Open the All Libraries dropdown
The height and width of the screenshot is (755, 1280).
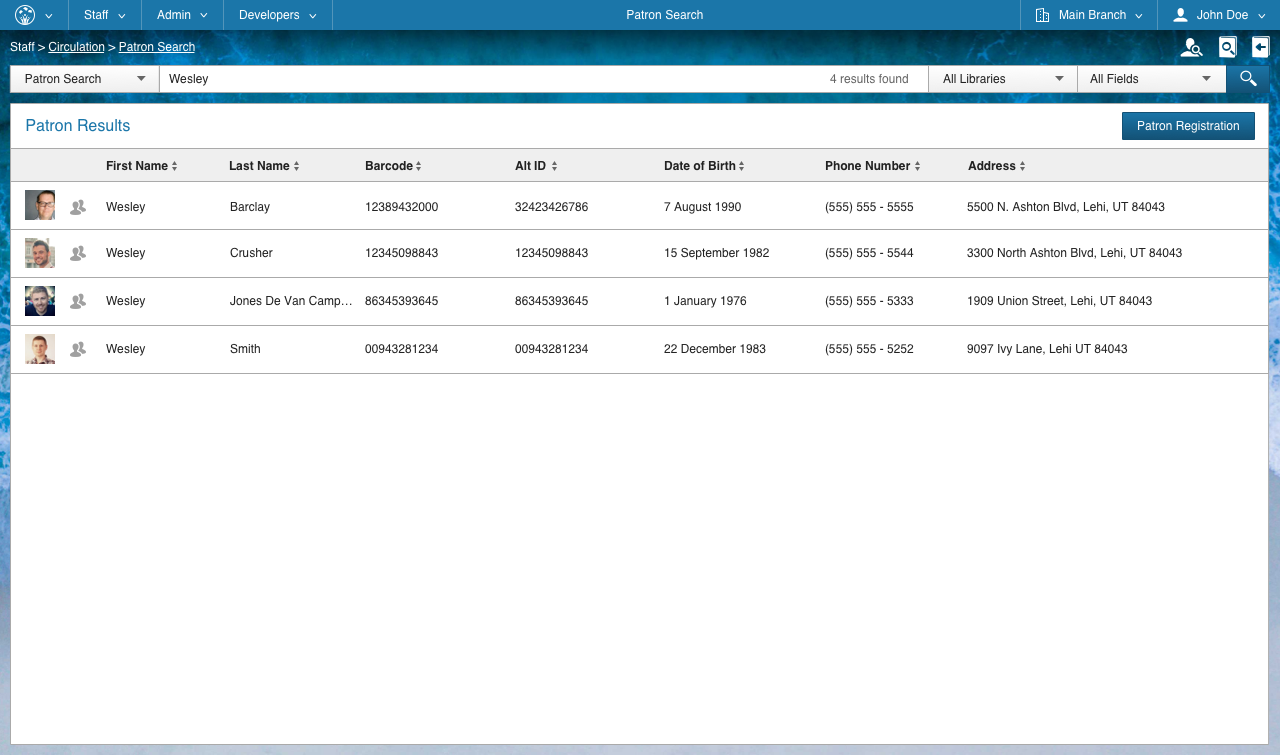point(1001,78)
